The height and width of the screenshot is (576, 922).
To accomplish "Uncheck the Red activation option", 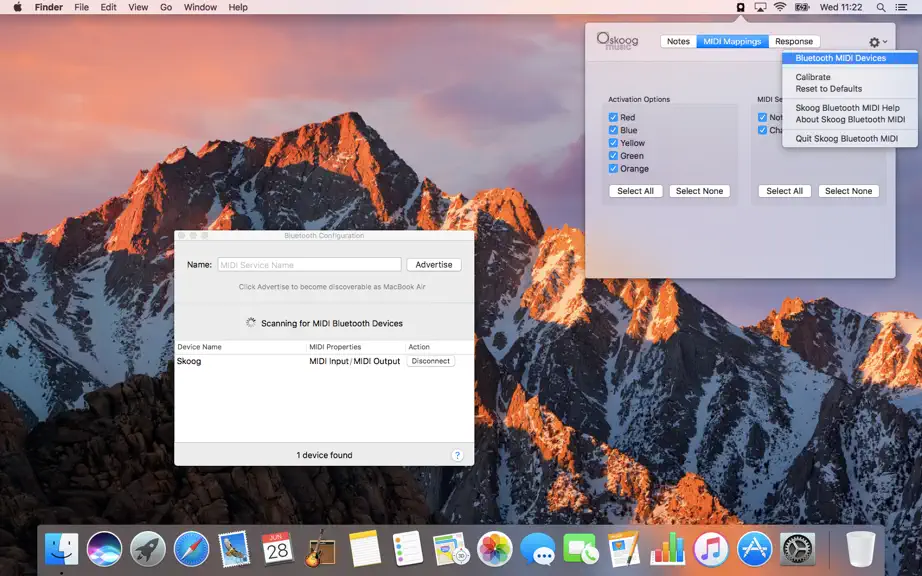I will pos(613,117).
